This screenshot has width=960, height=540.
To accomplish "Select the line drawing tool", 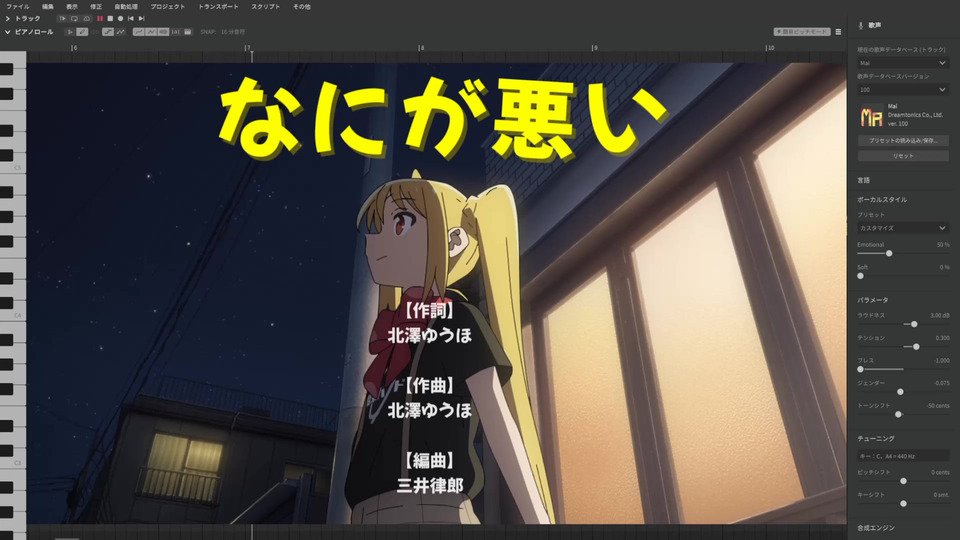I will tap(108, 32).
